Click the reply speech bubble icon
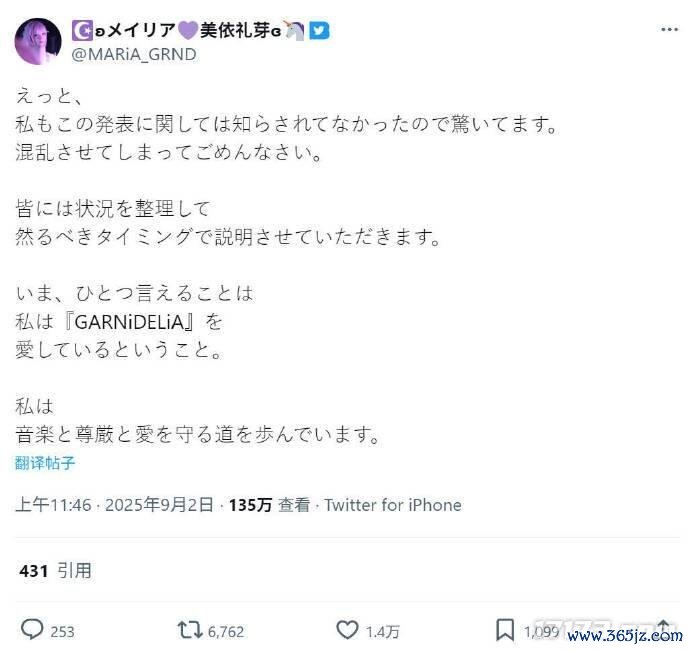690x651 pixels. pyautogui.click(x=32, y=630)
